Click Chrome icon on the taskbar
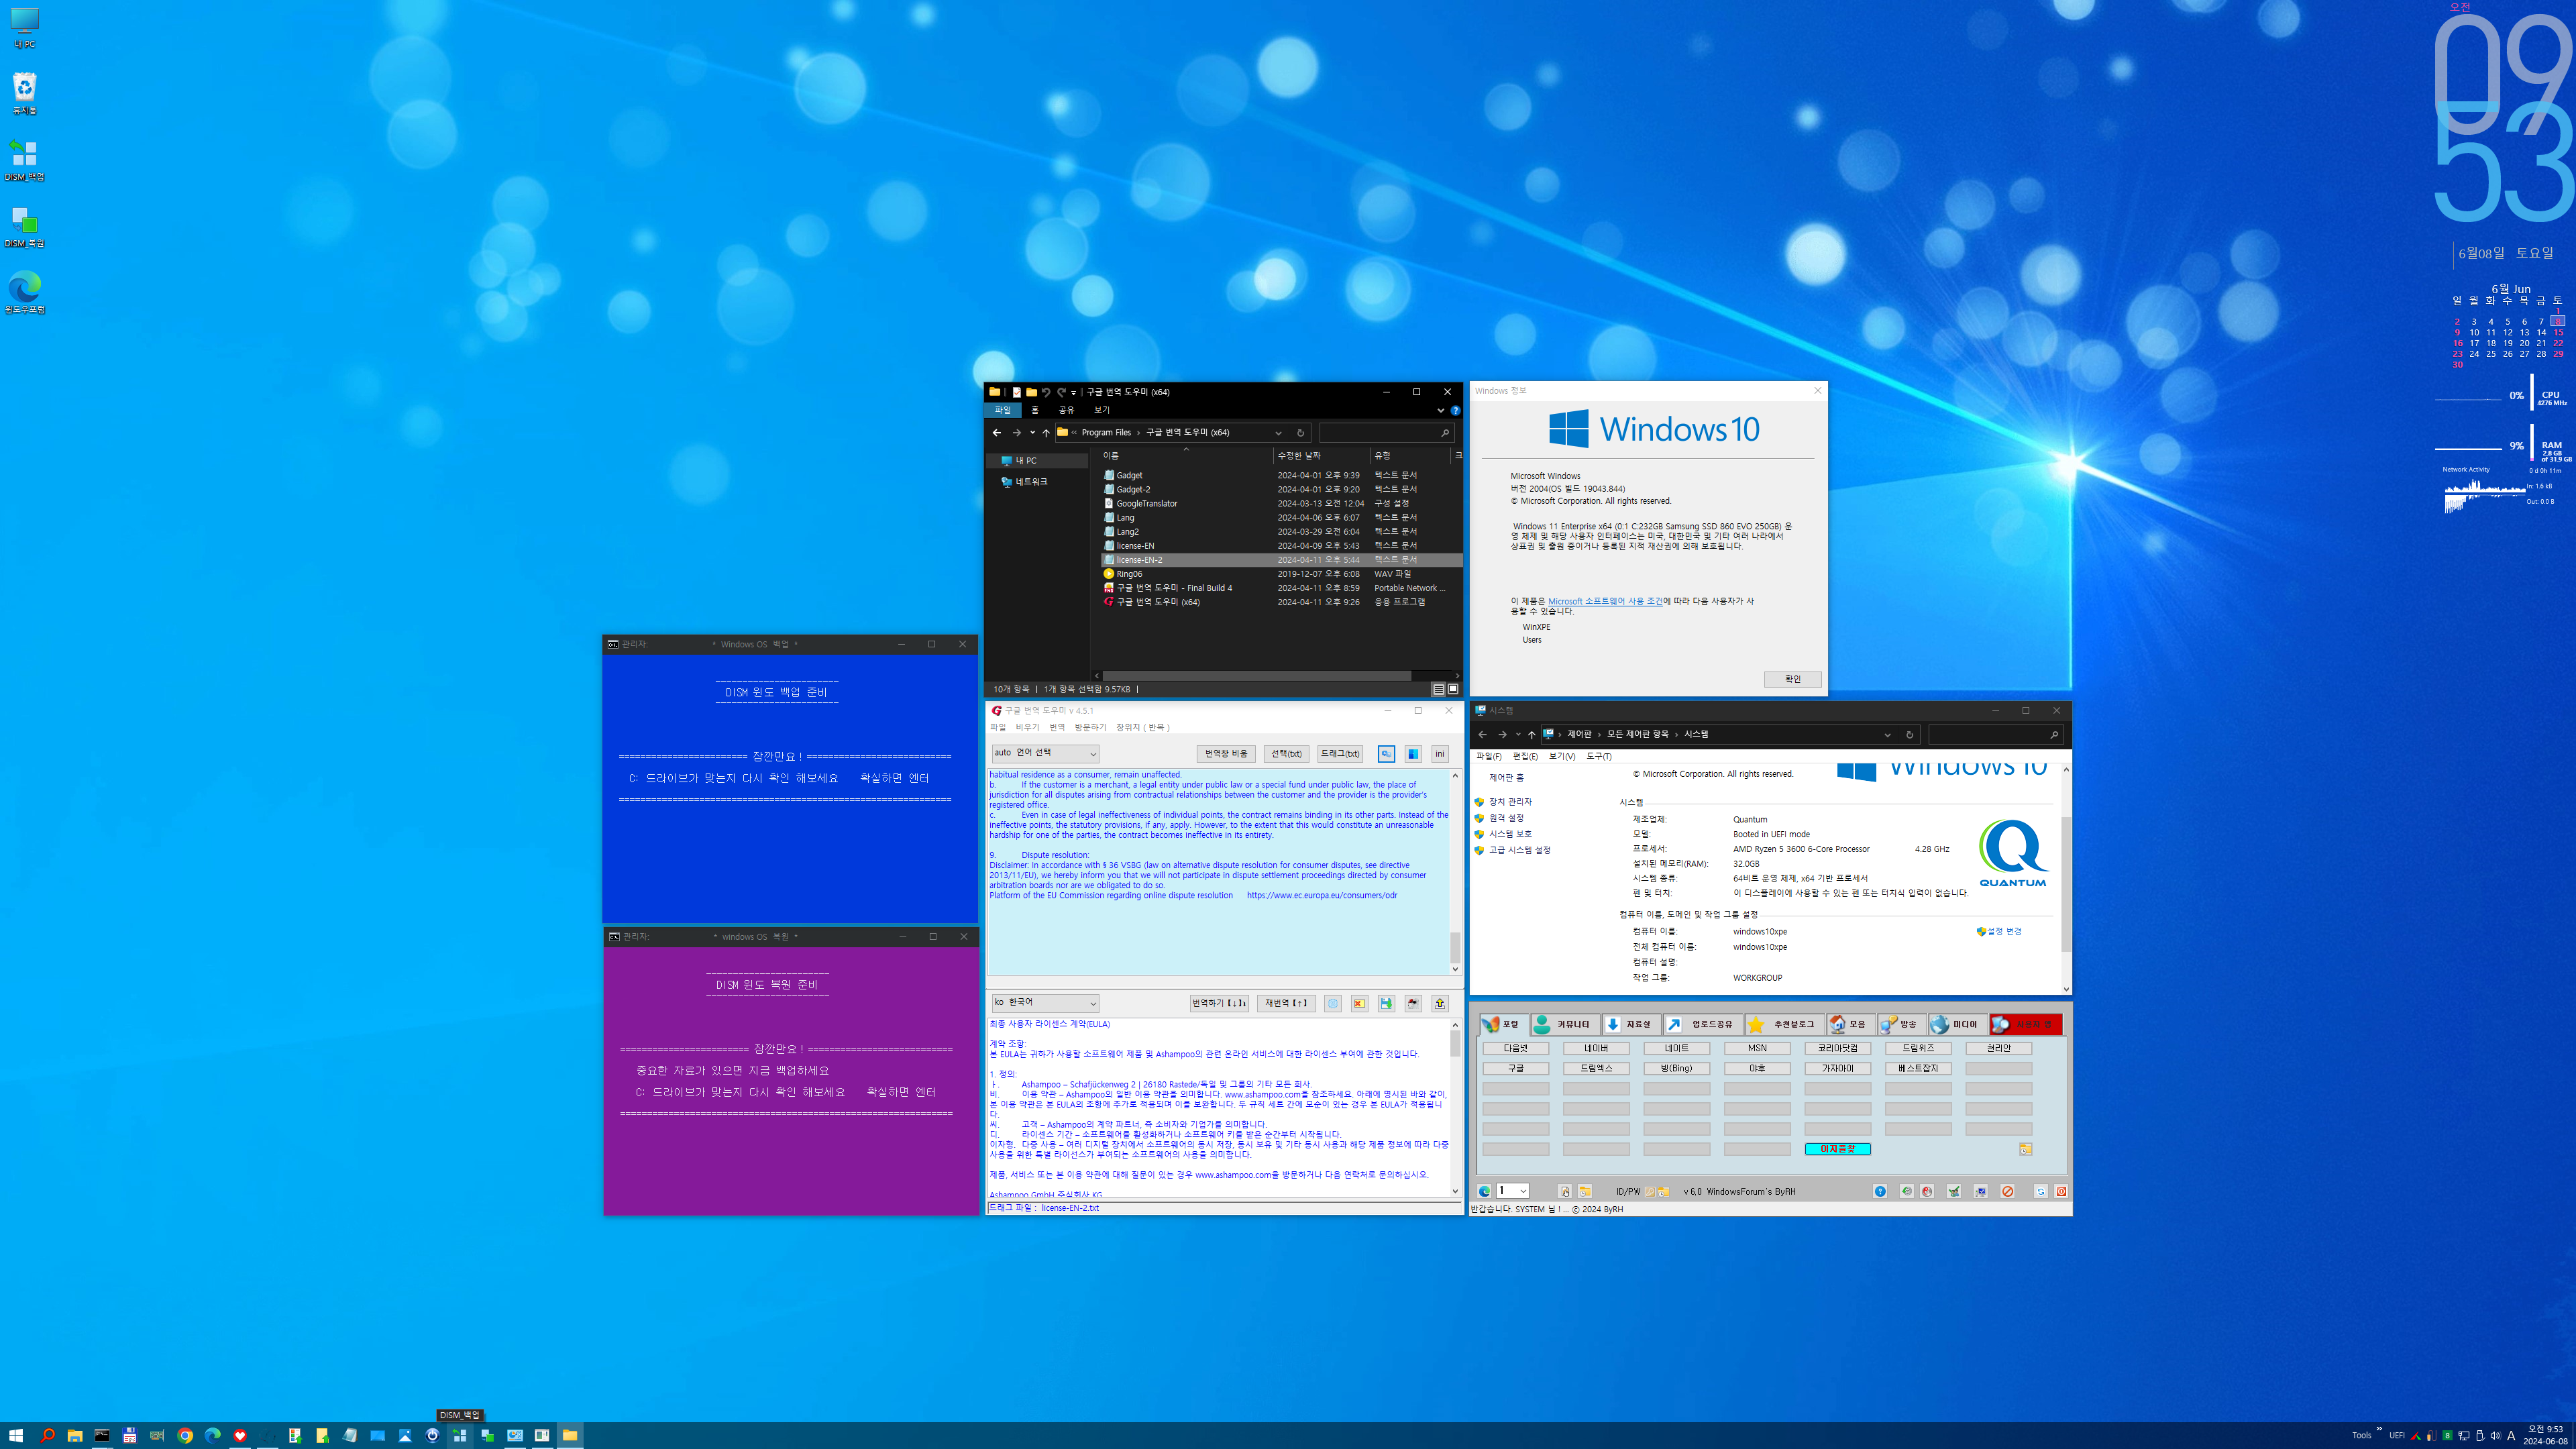 (185, 1435)
